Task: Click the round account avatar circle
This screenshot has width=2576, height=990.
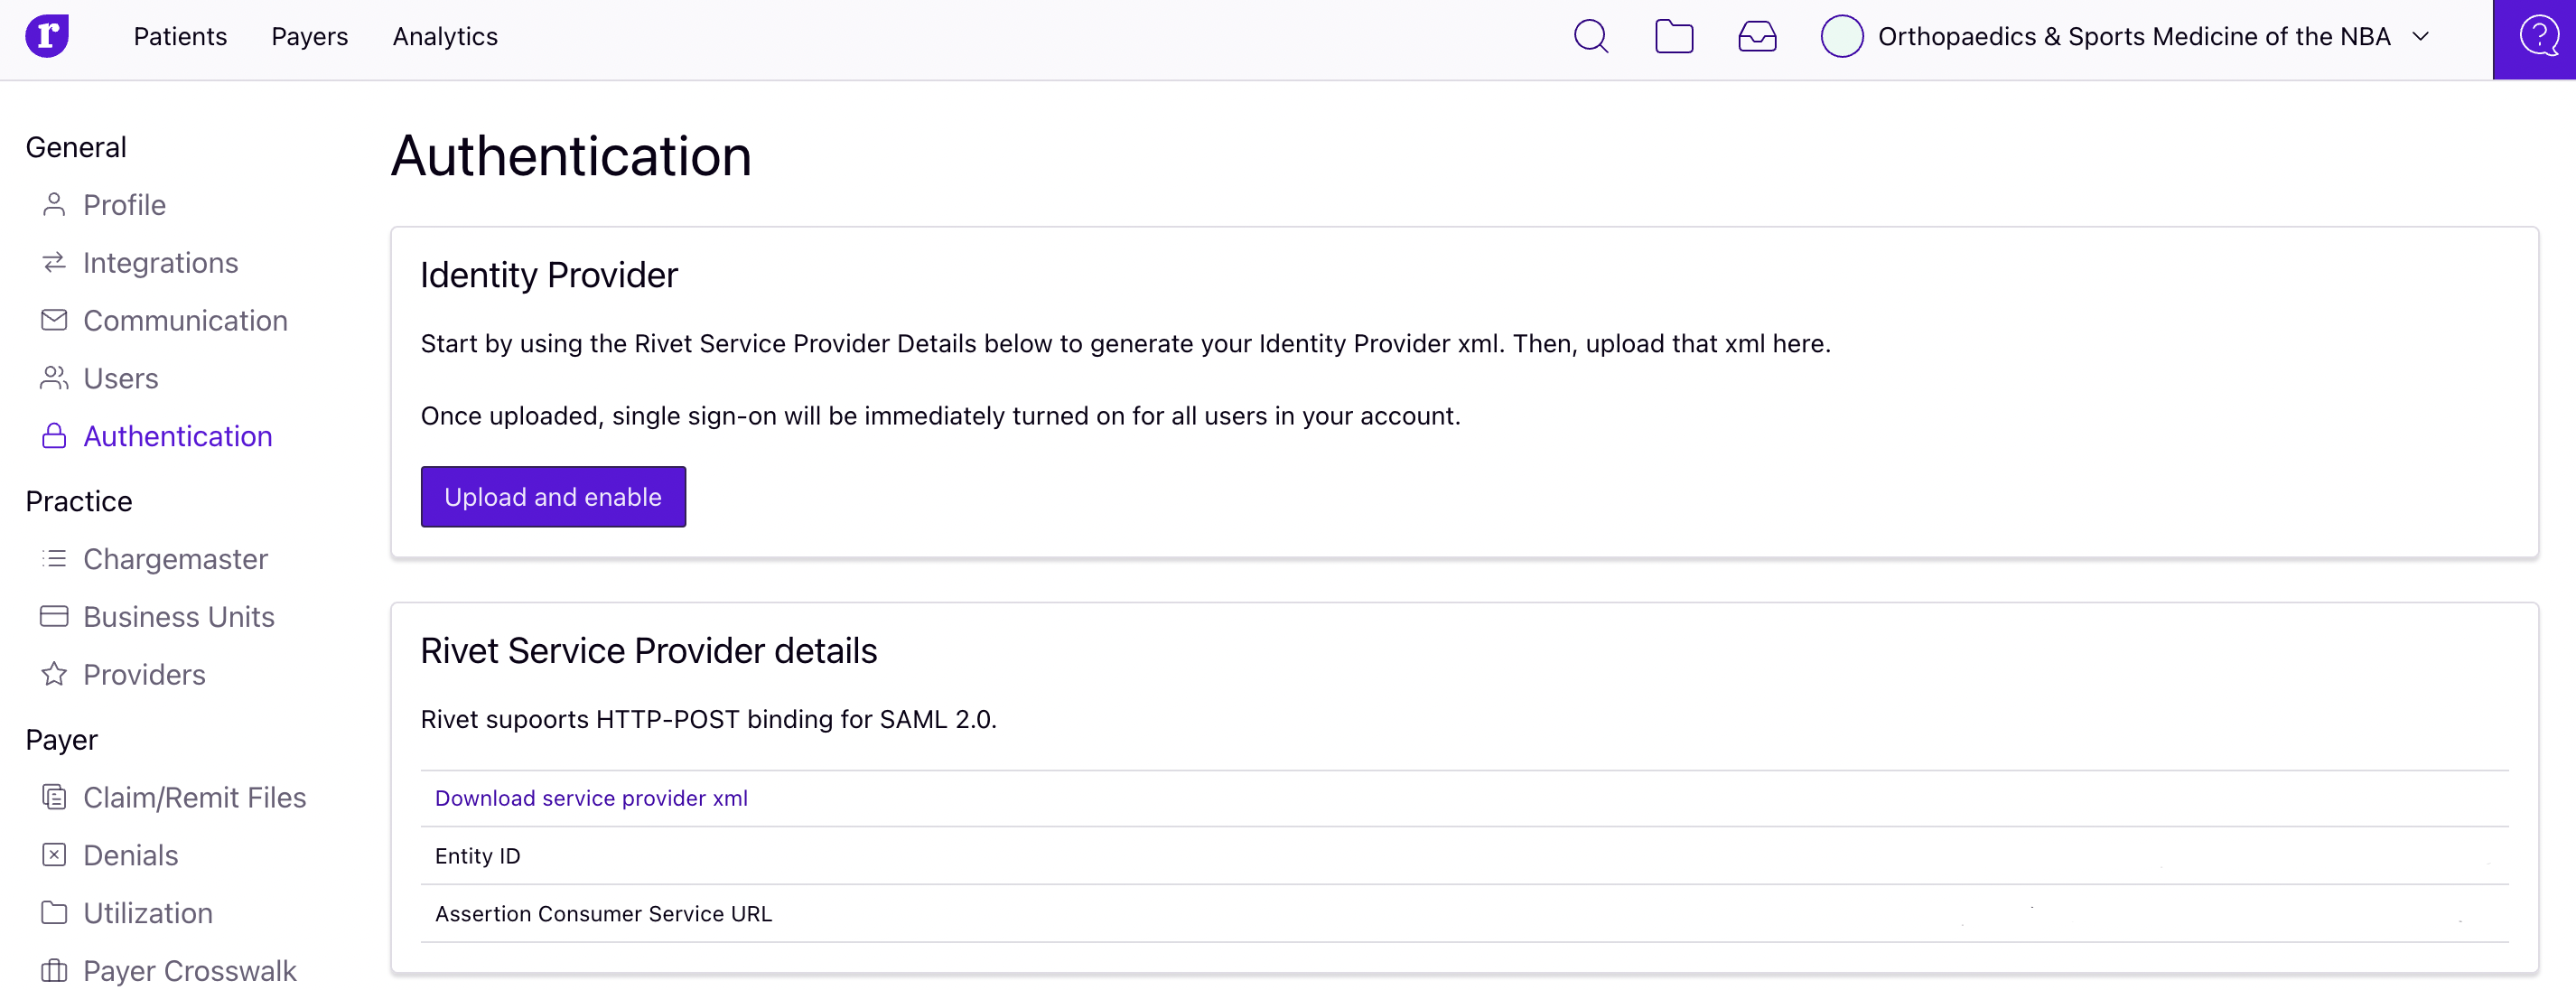Action: 1841,37
